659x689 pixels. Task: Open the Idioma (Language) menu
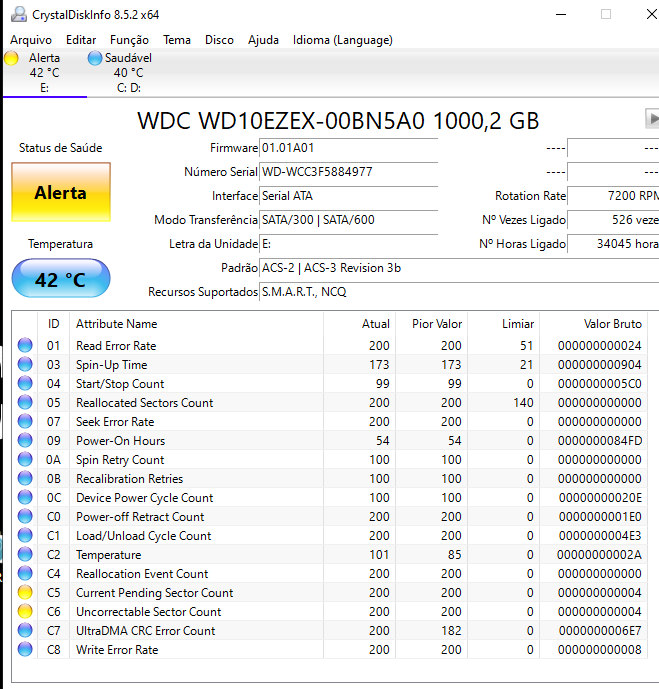343,40
